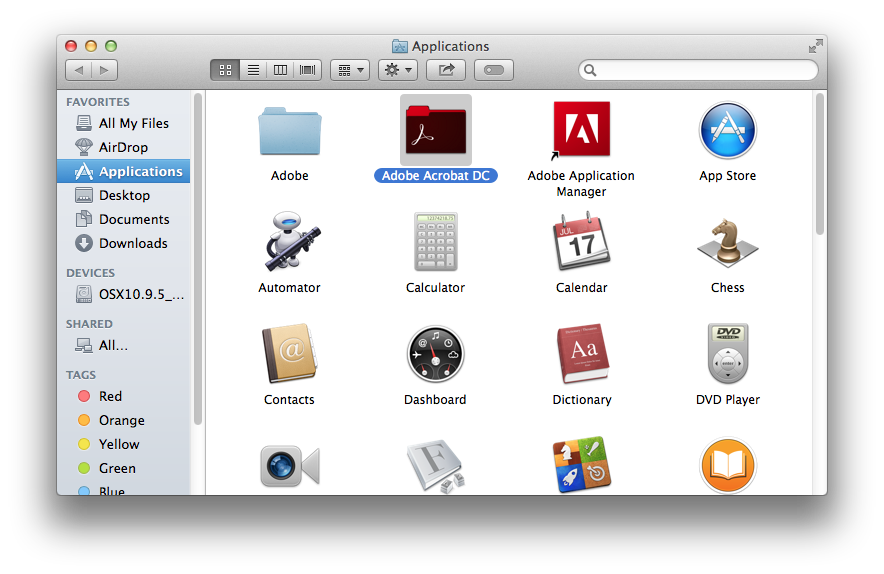Select the Dashboard app icon
Viewport: 884px width, 574px height.
[436, 354]
